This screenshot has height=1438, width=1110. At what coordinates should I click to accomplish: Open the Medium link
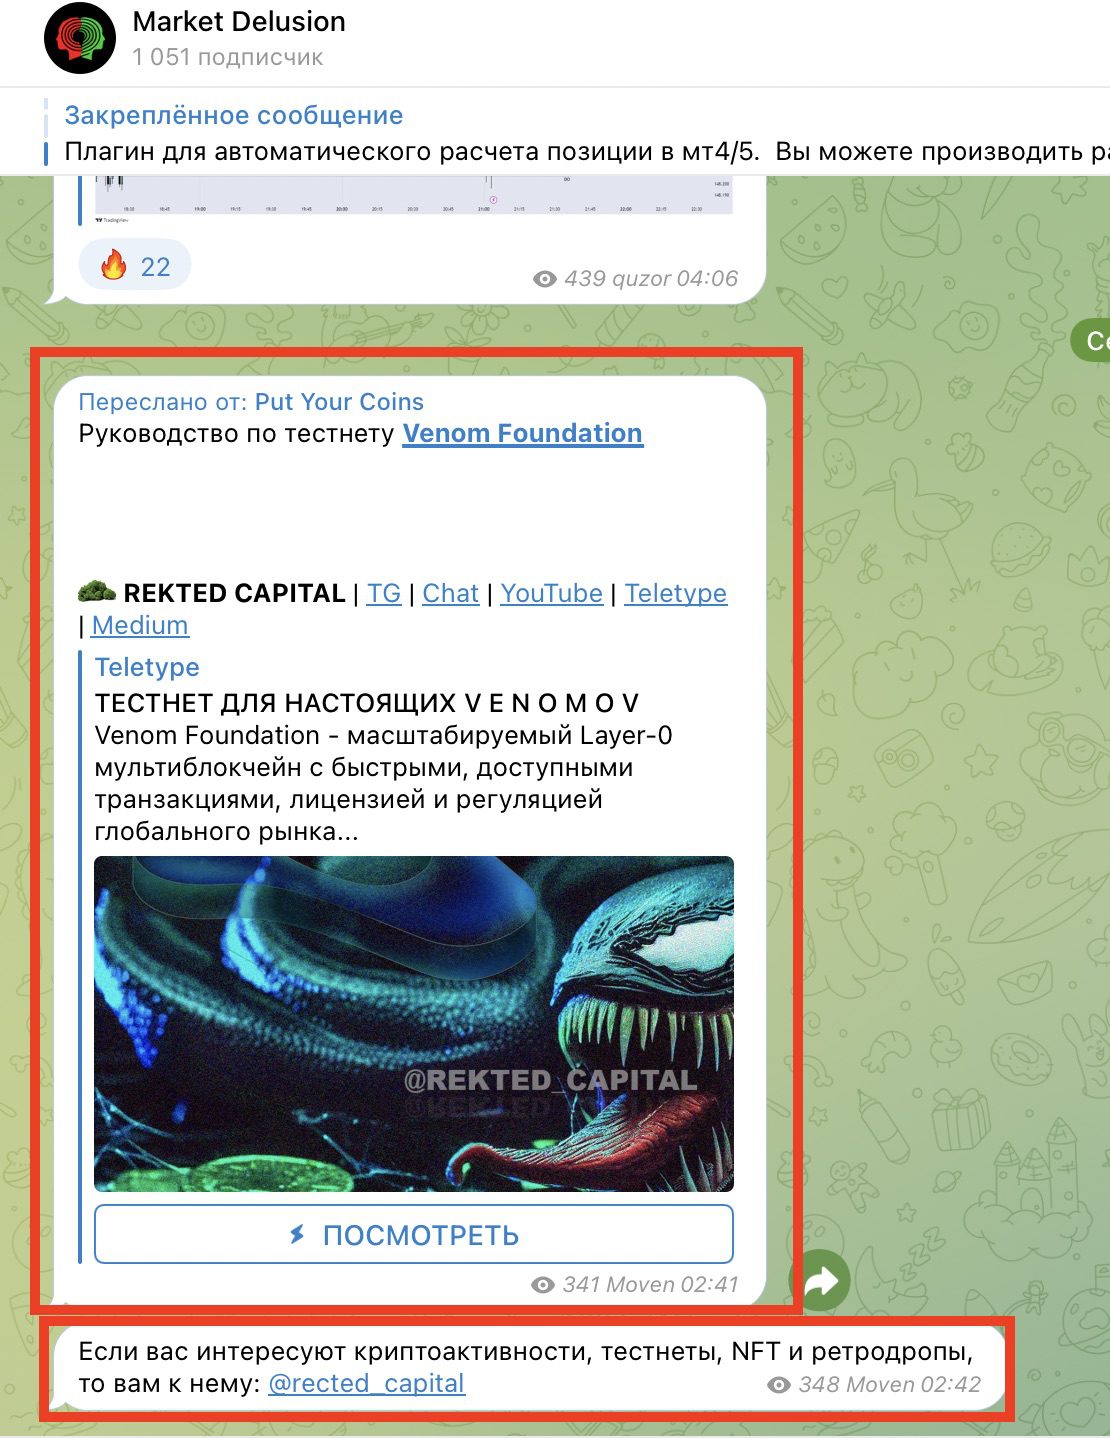(x=140, y=625)
